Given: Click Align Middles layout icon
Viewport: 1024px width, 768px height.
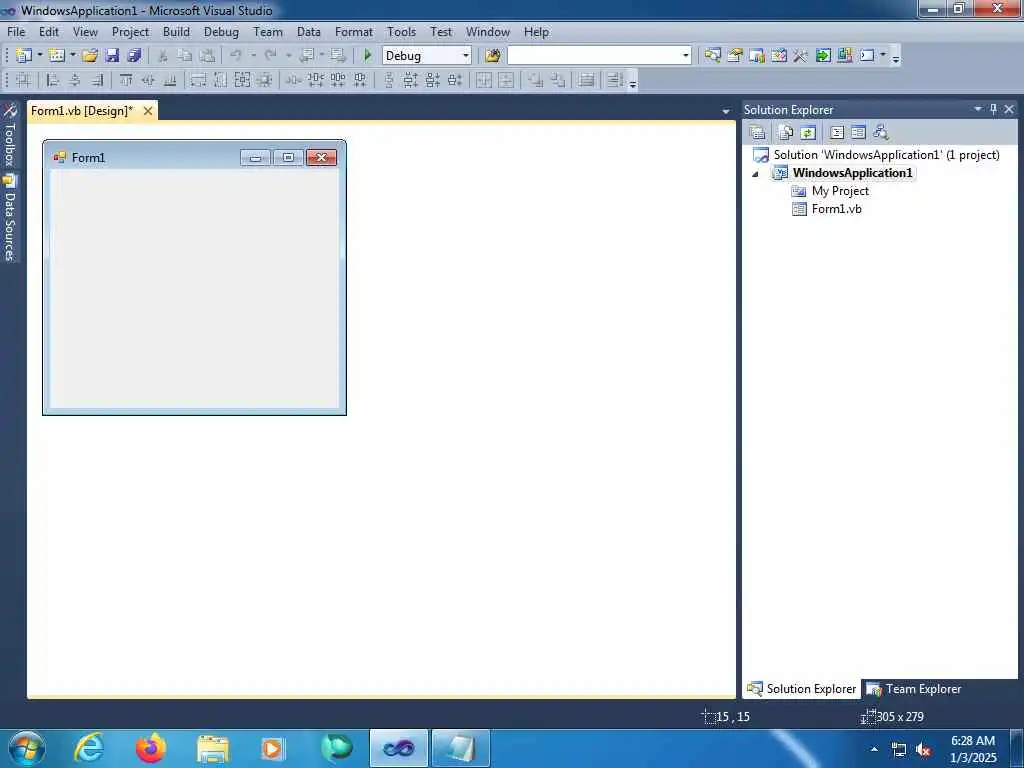Looking at the screenshot, I should [148, 80].
